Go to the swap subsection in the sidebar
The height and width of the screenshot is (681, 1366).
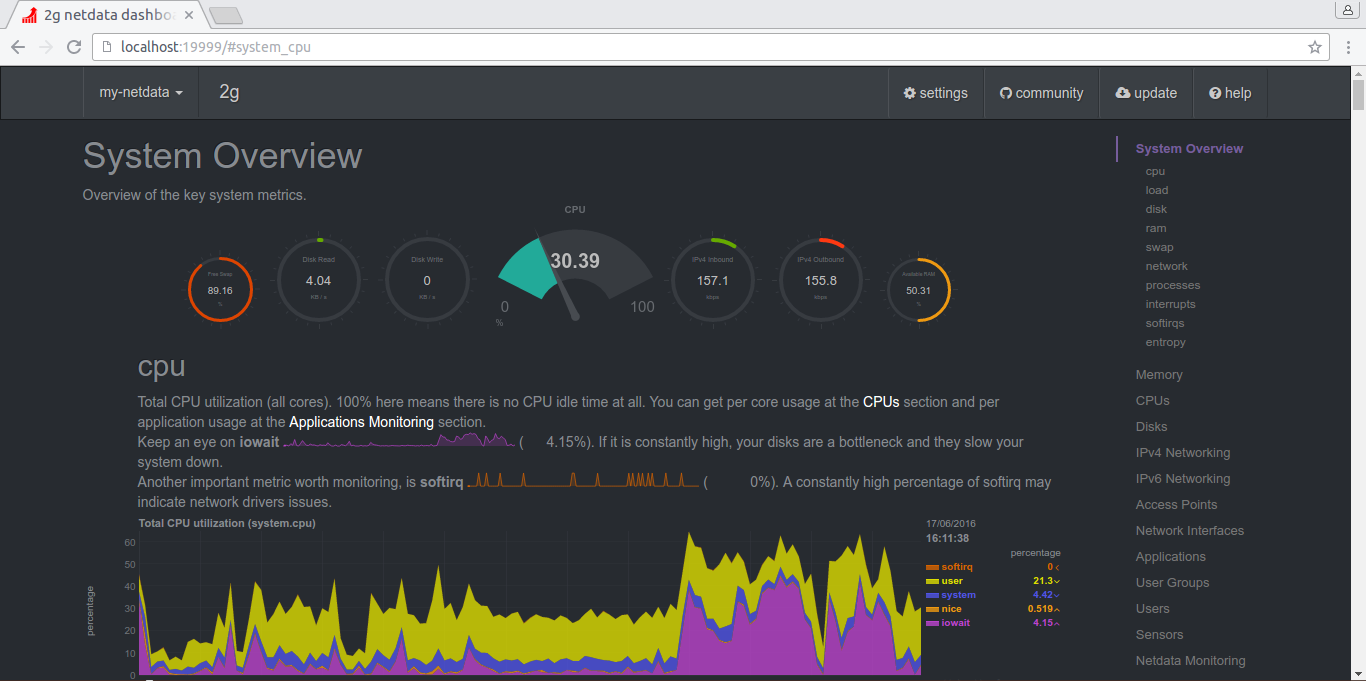click(x=1160, y=247)
